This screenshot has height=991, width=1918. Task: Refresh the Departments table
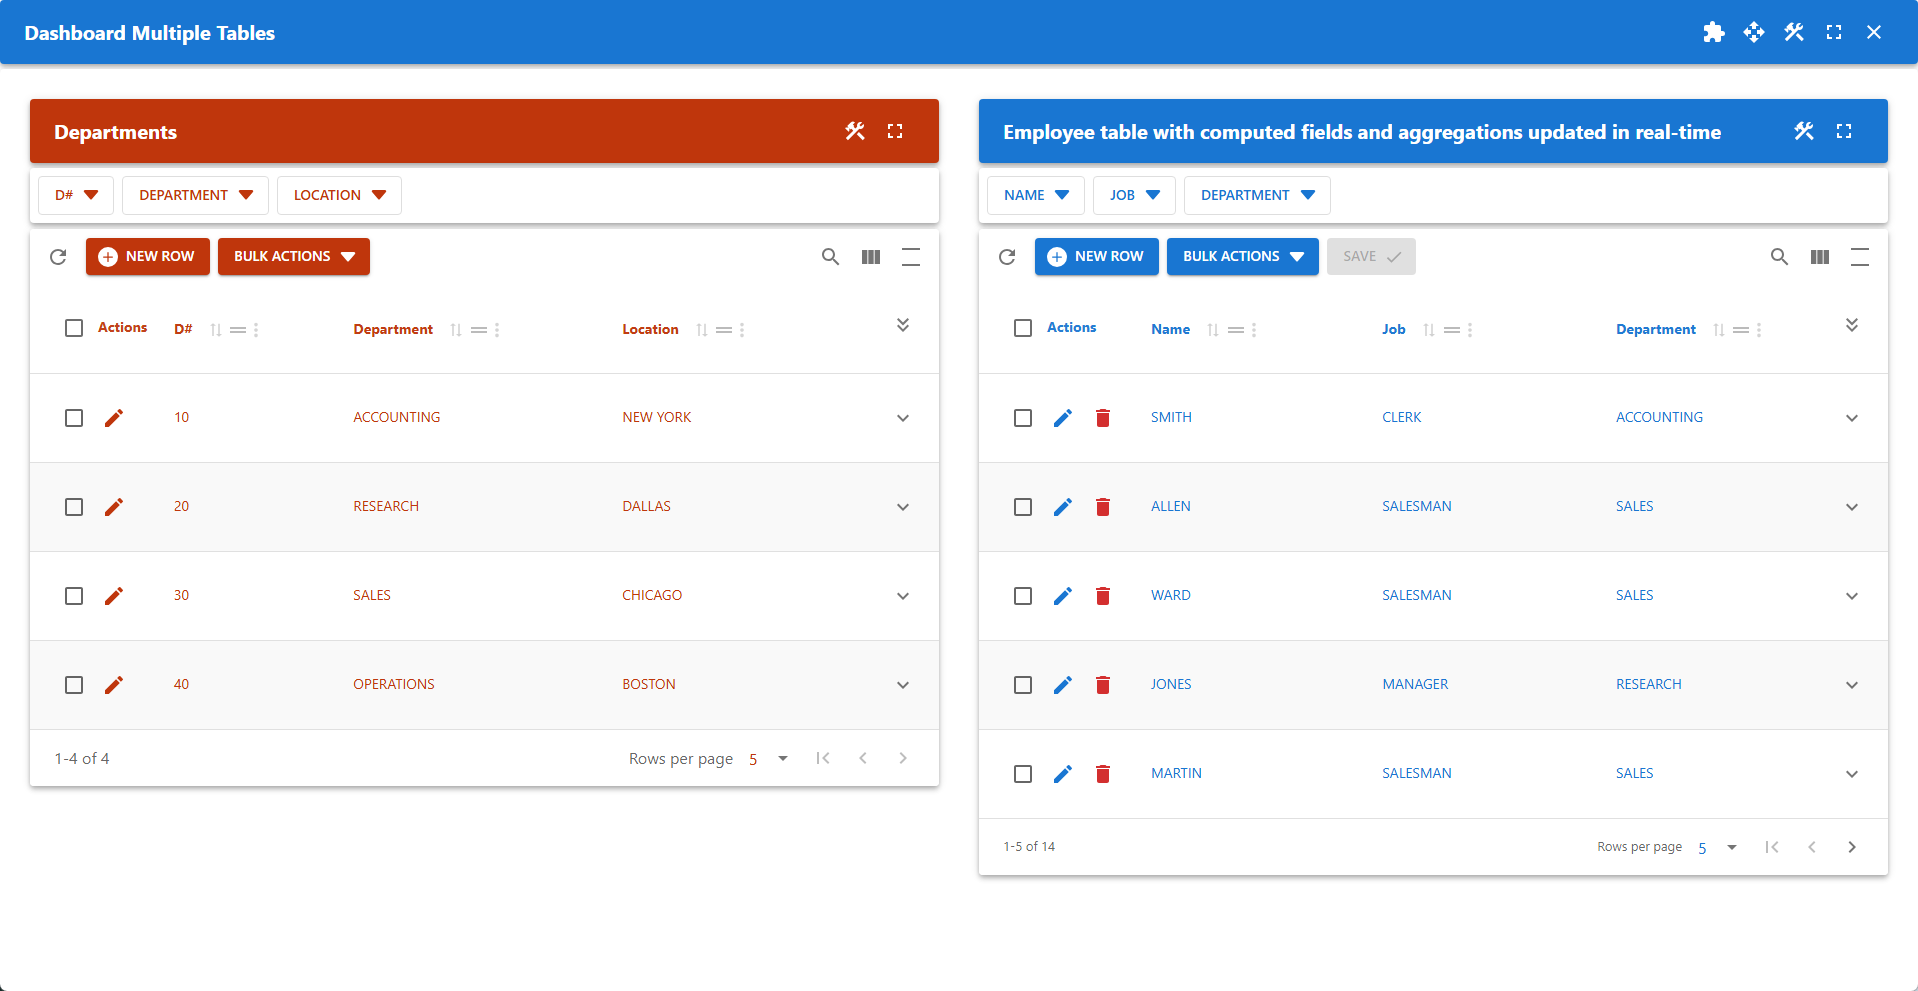pyautogui.click(x=58, y=257)
